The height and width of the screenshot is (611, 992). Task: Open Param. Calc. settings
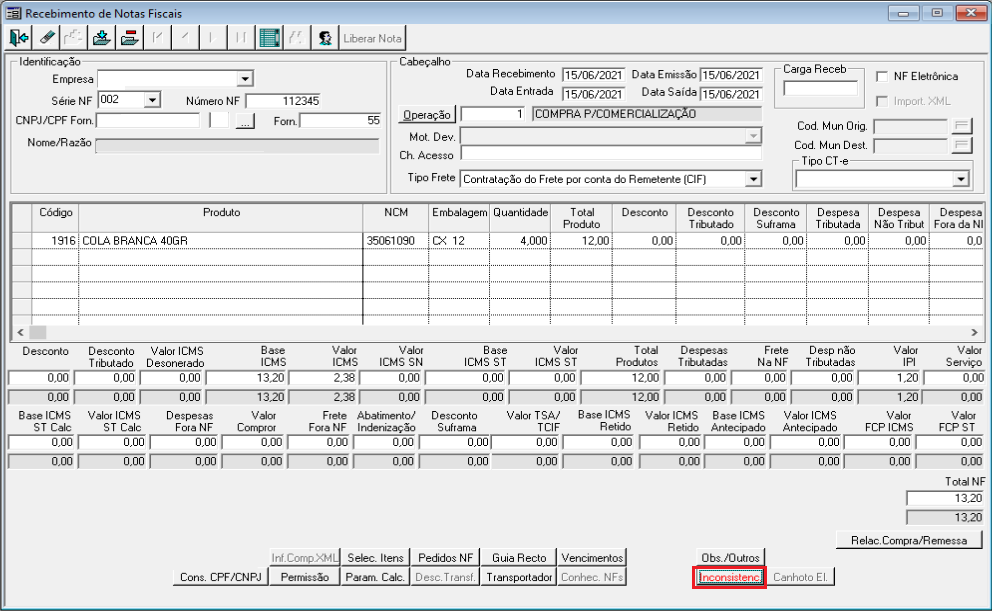(375, 577)
